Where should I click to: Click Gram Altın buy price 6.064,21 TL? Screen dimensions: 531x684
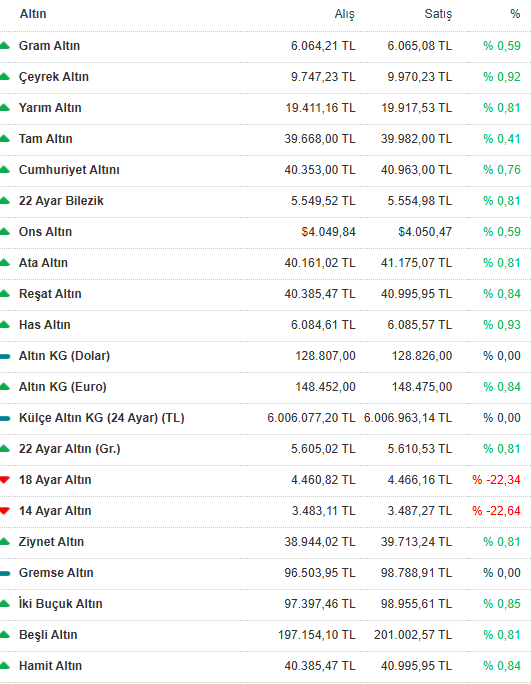point(323,46)
